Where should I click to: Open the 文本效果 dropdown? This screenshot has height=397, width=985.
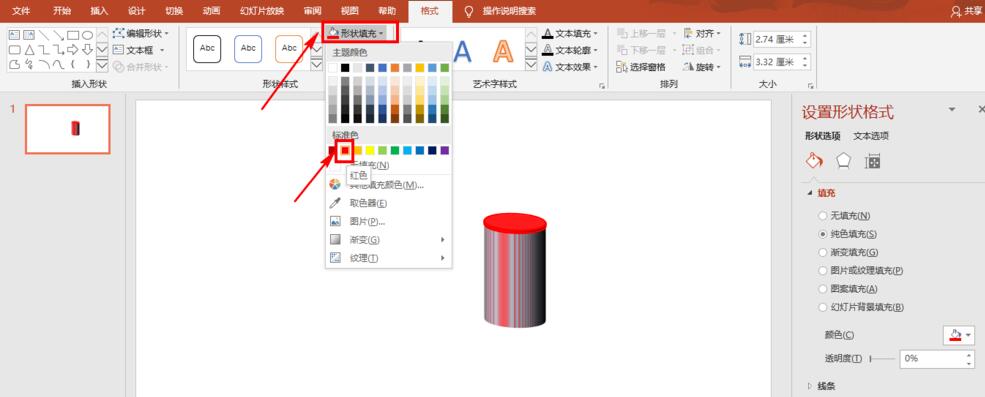coord(570,67)
